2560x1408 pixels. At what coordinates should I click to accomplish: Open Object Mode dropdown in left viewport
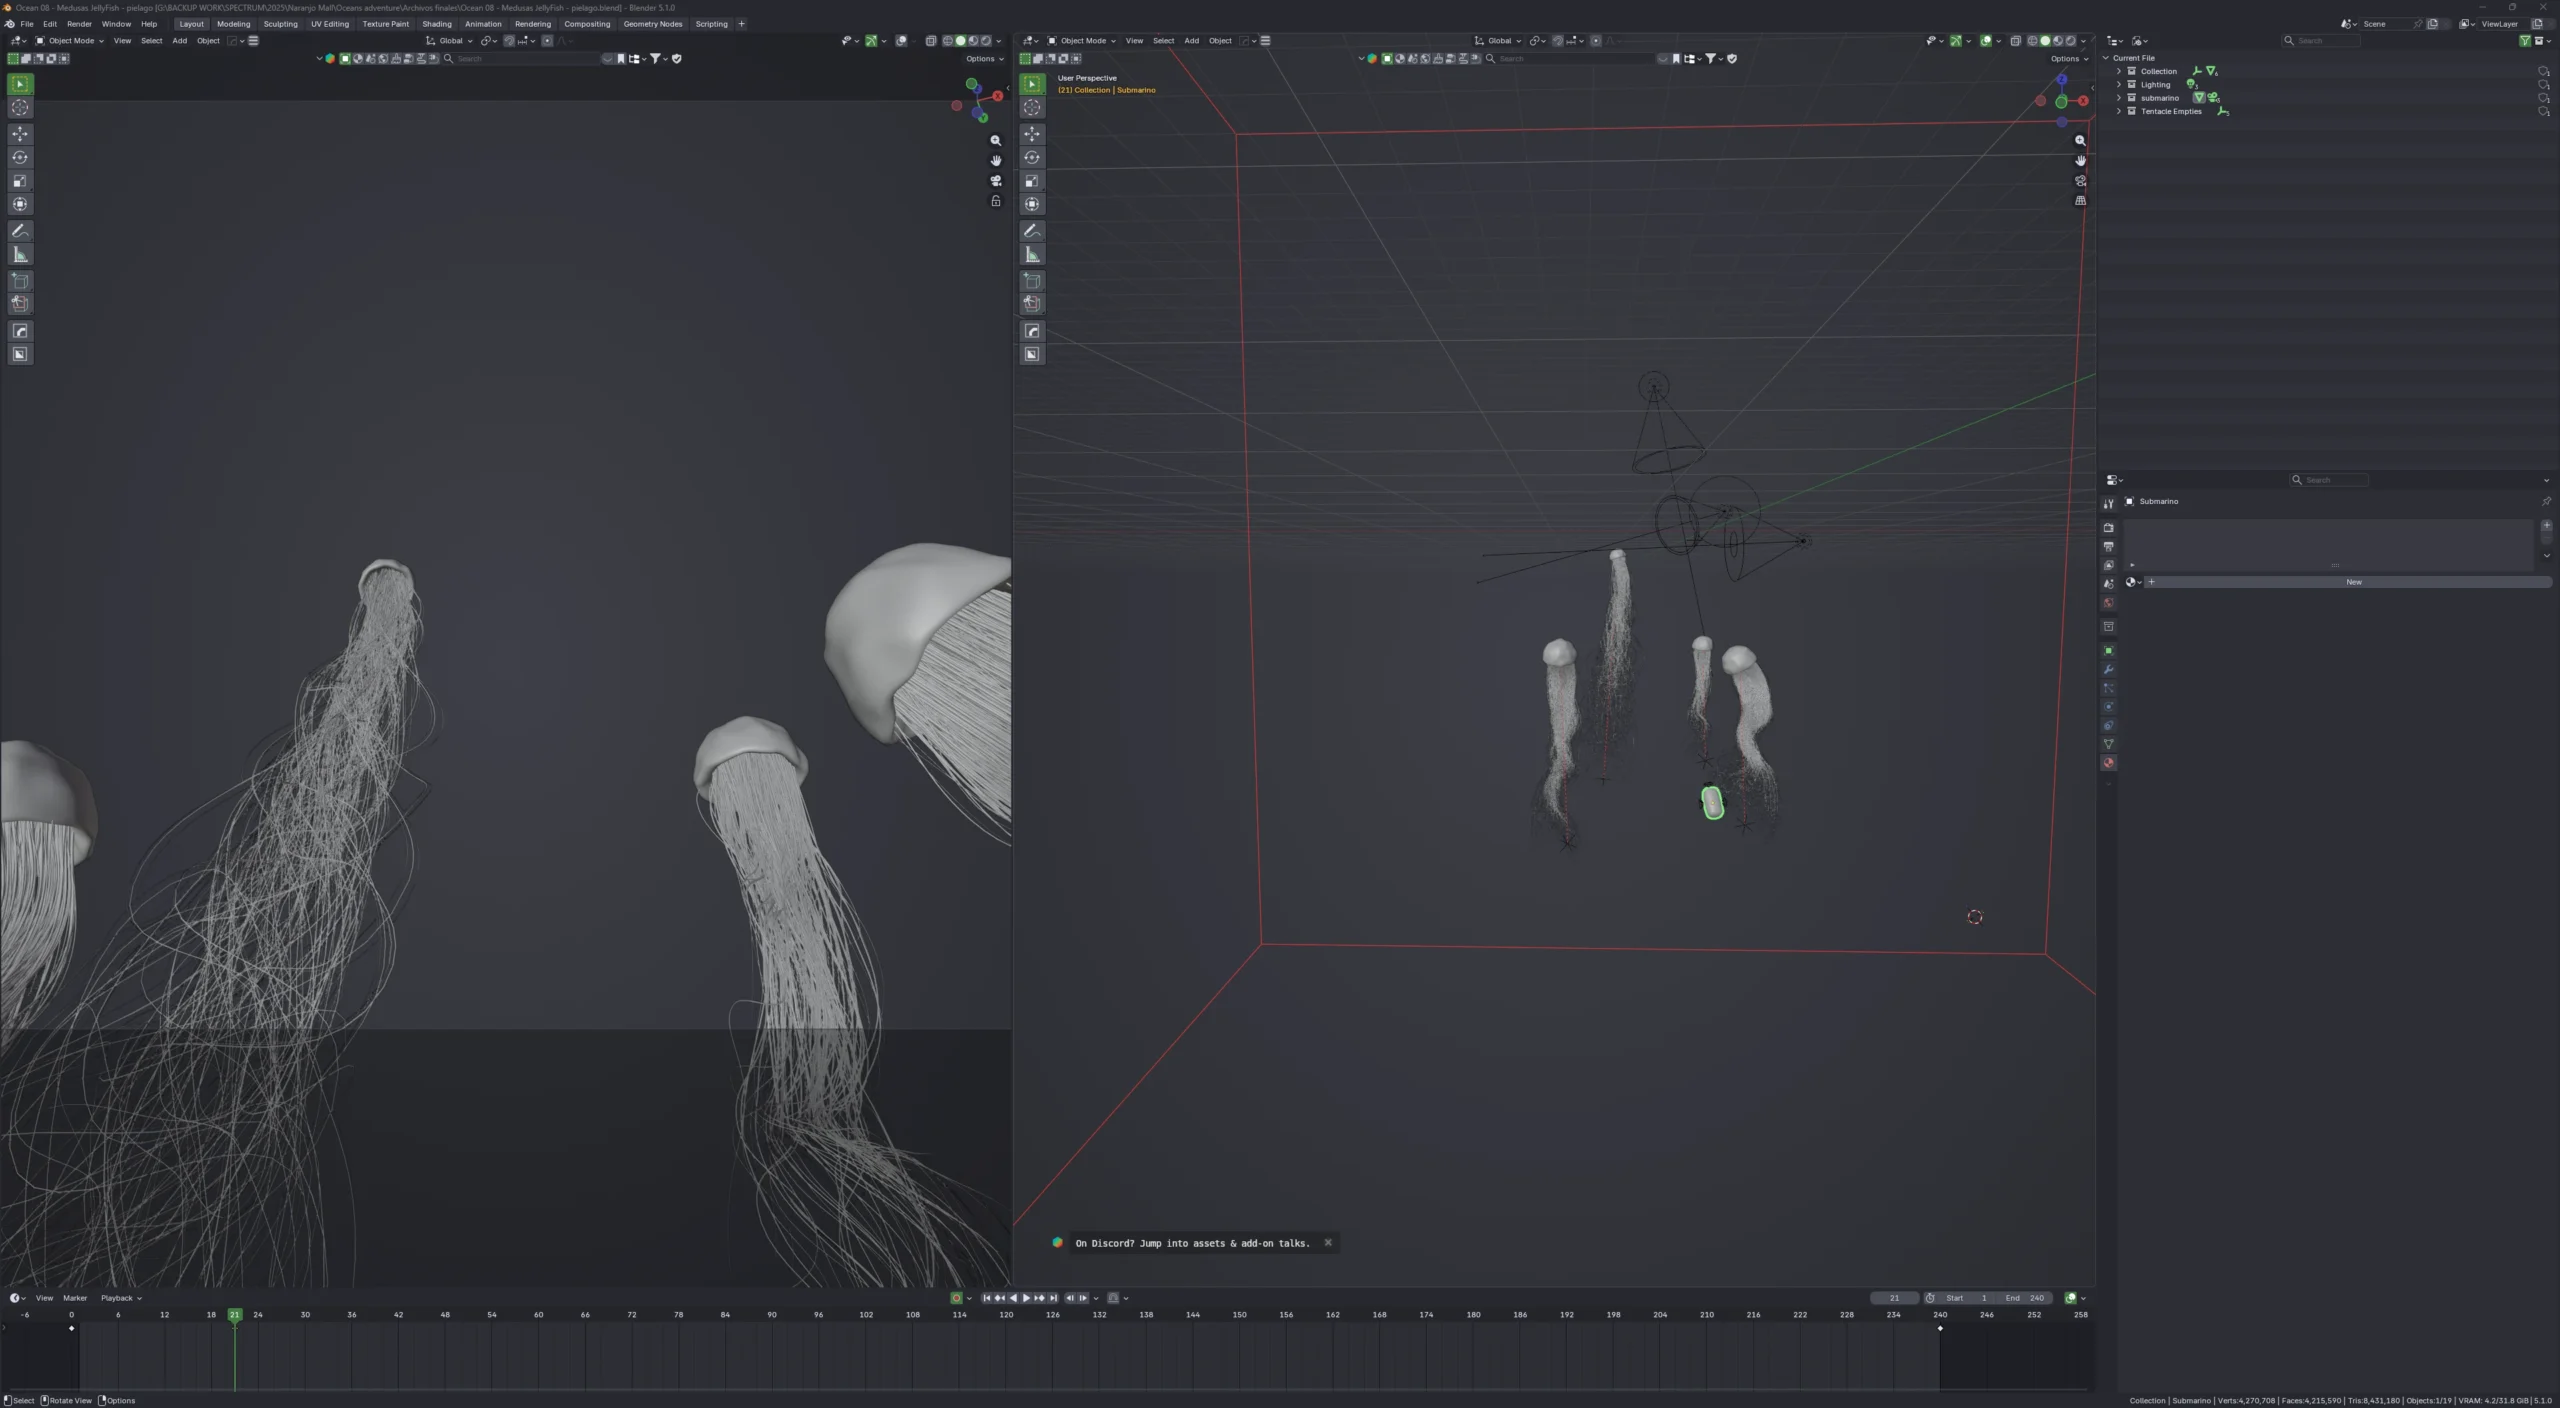pyautogui.click(x=70, y=41)
